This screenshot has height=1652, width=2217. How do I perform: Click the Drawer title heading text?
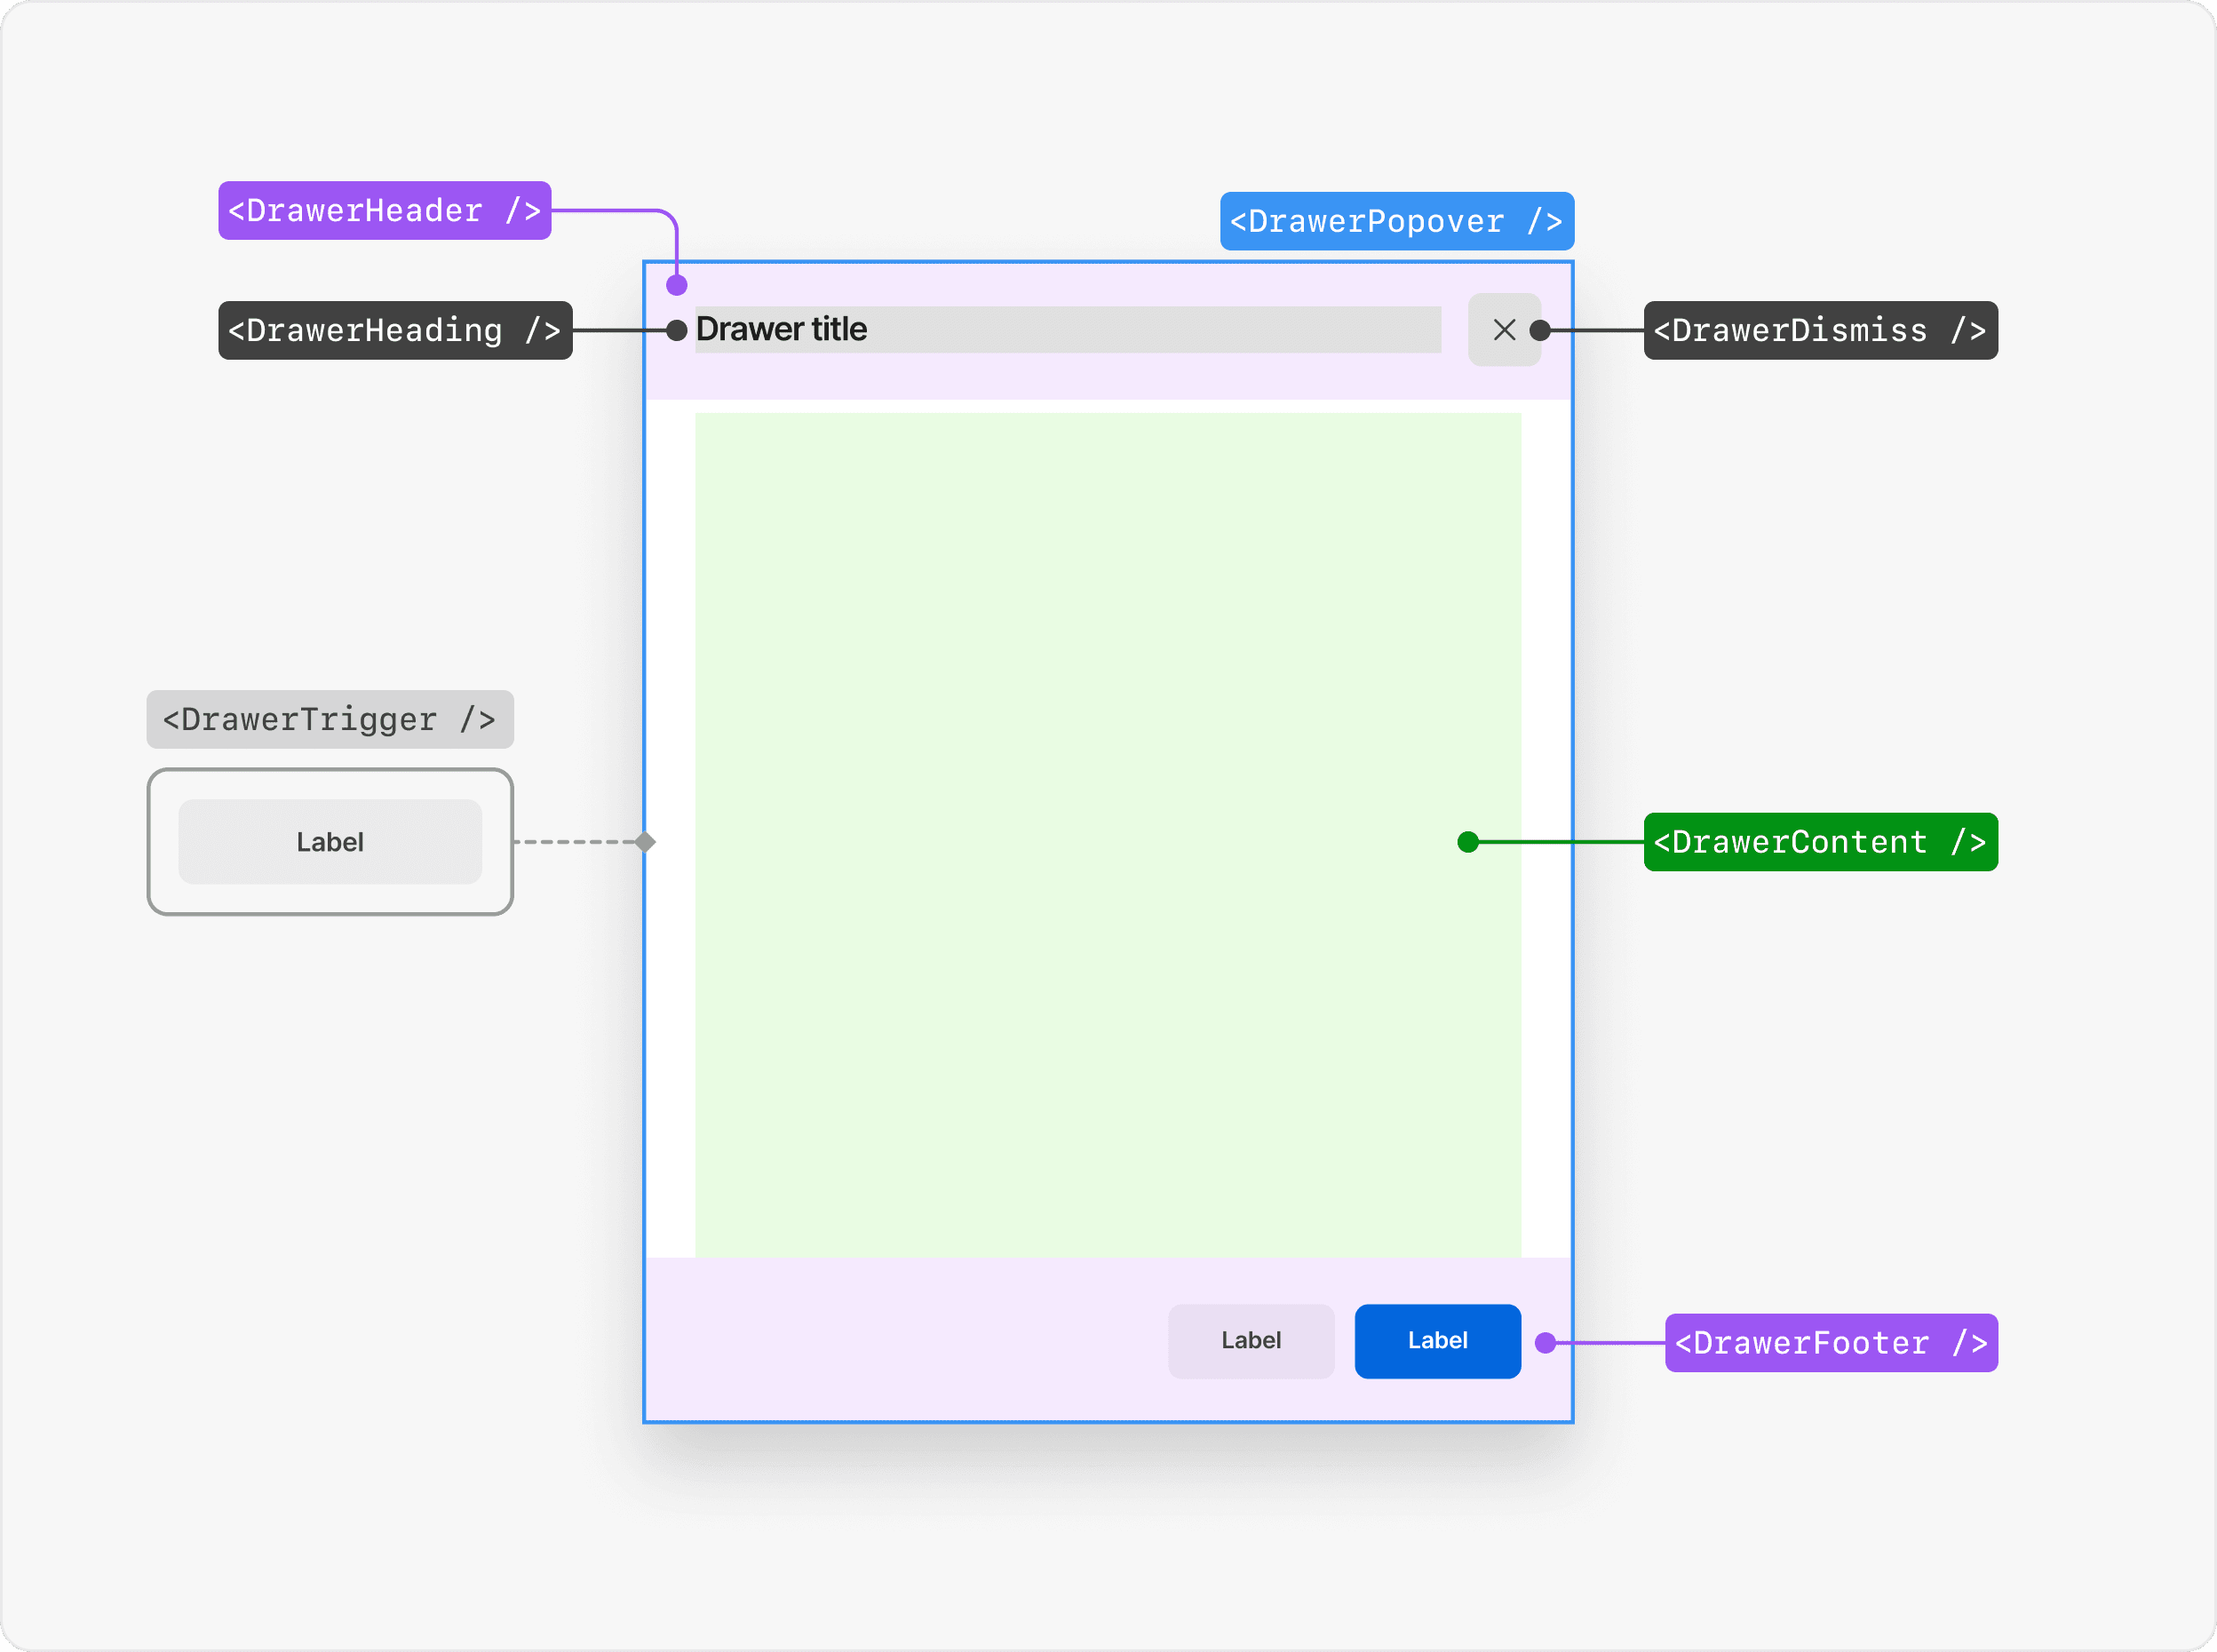[x=781, y=329]
